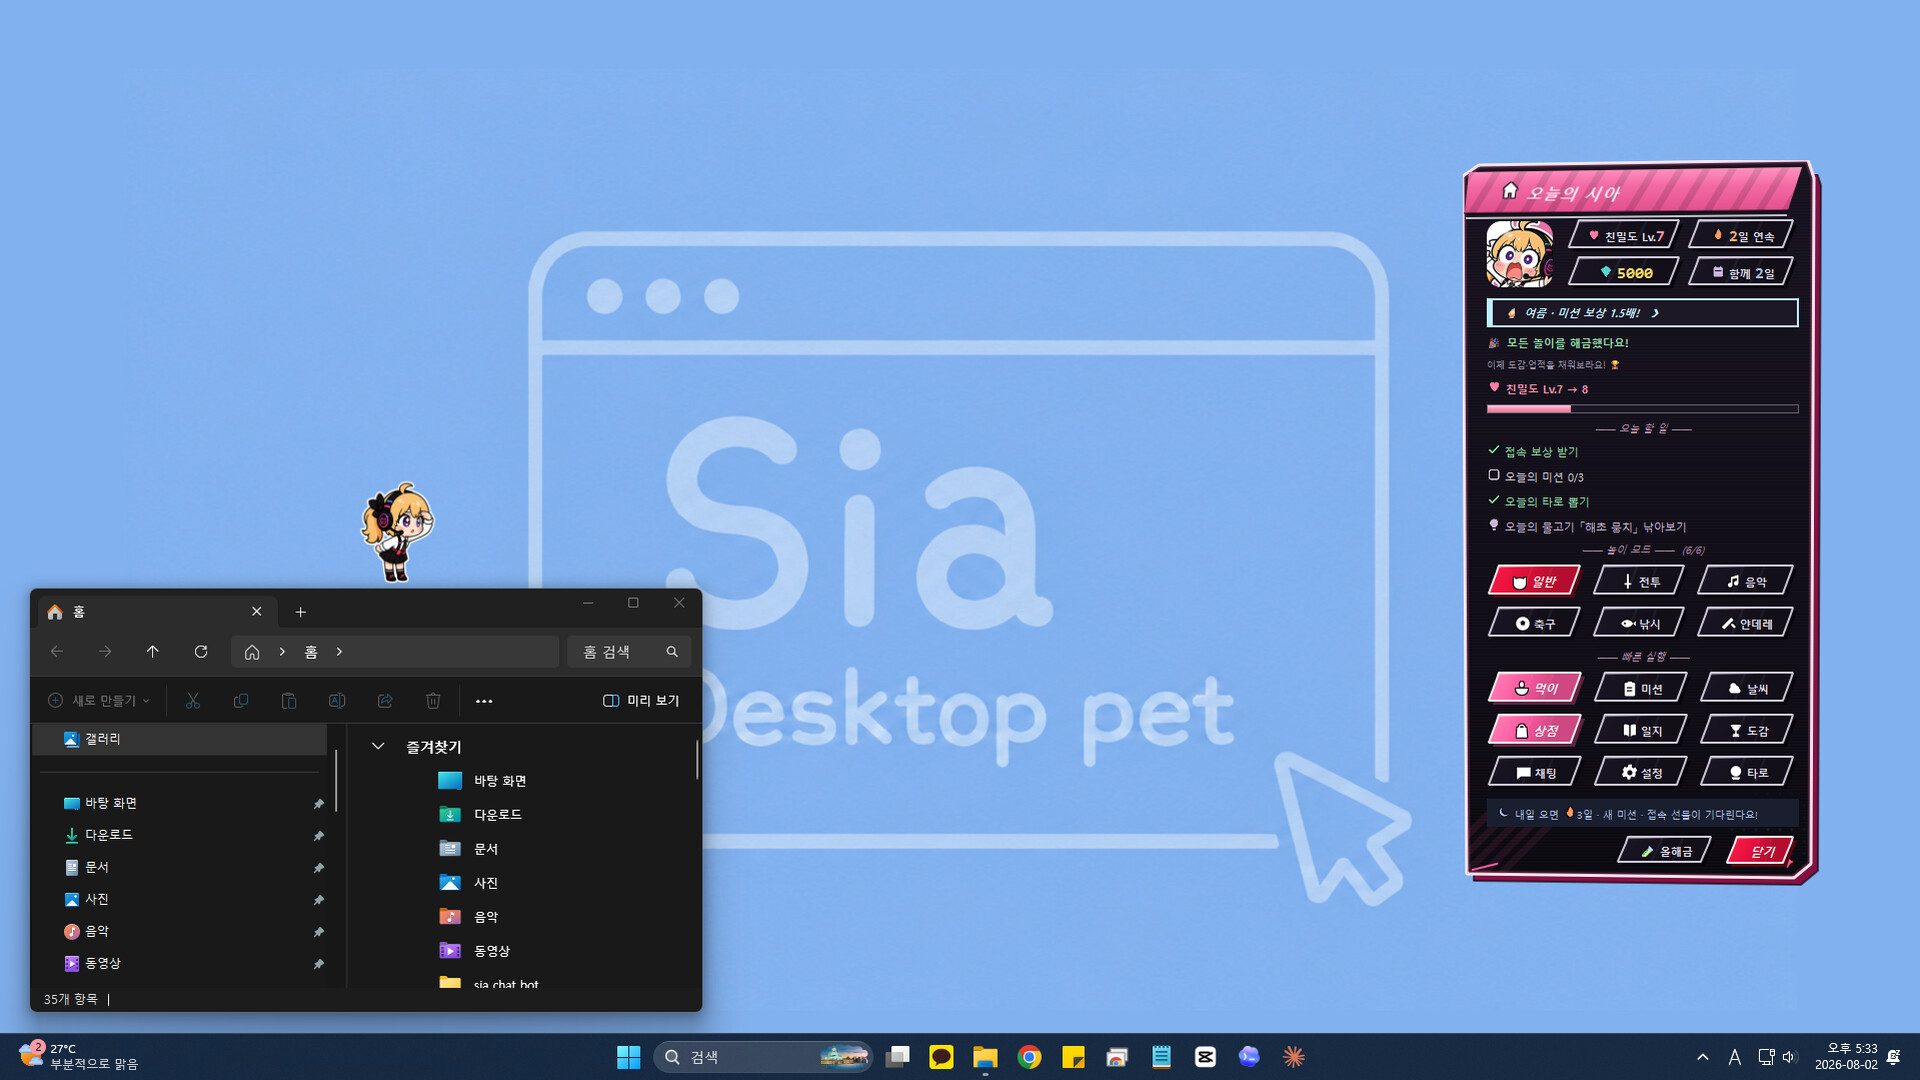Choose the 낚시 fishing play mode
This screenshot has width=1920, height=1080.
(x=1639, y=623)
